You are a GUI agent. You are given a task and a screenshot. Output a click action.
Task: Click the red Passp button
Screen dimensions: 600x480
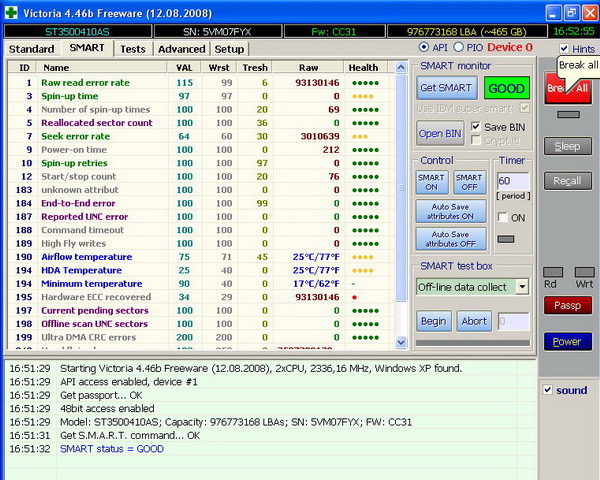567,305
